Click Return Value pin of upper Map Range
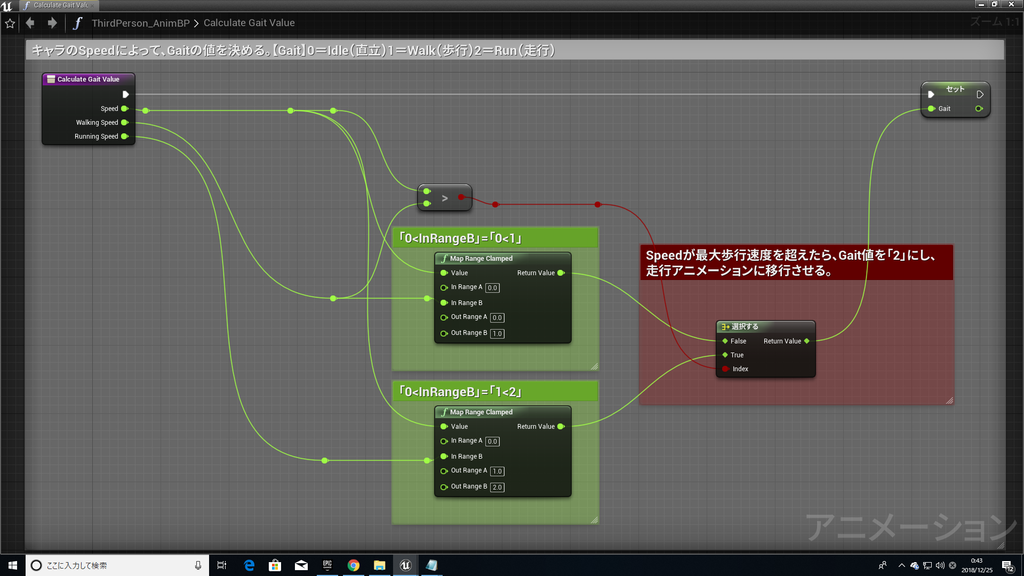The height and width of the screenshot is (576, 1024). pos(561,273)
